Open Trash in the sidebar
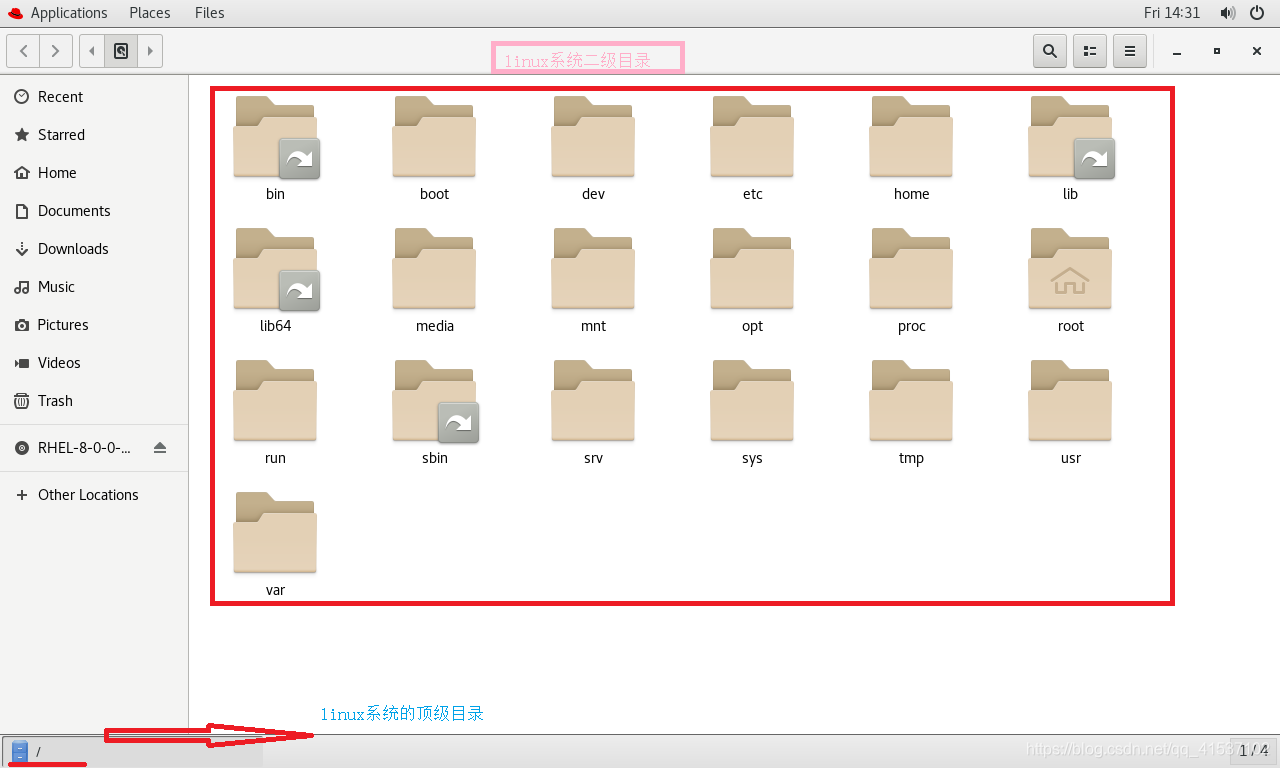The image size is (1280, 768). point(94,401)
